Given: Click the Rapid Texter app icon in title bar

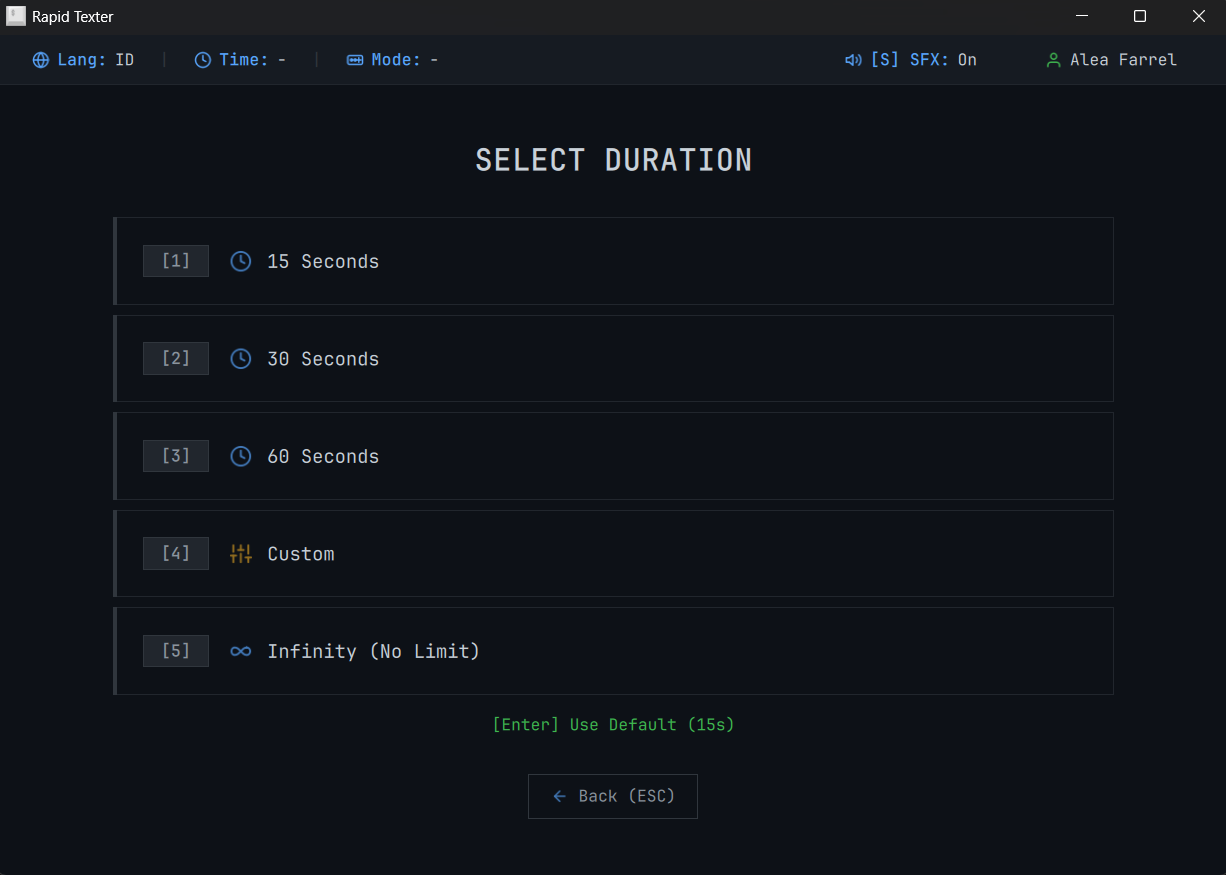Looking at the screenshot, I should click(16, 16).
